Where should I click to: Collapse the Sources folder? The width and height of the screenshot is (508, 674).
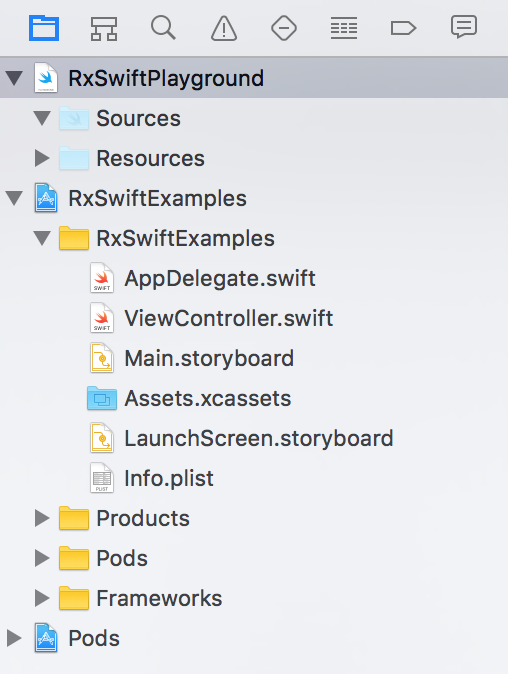[x=42, y=118]
